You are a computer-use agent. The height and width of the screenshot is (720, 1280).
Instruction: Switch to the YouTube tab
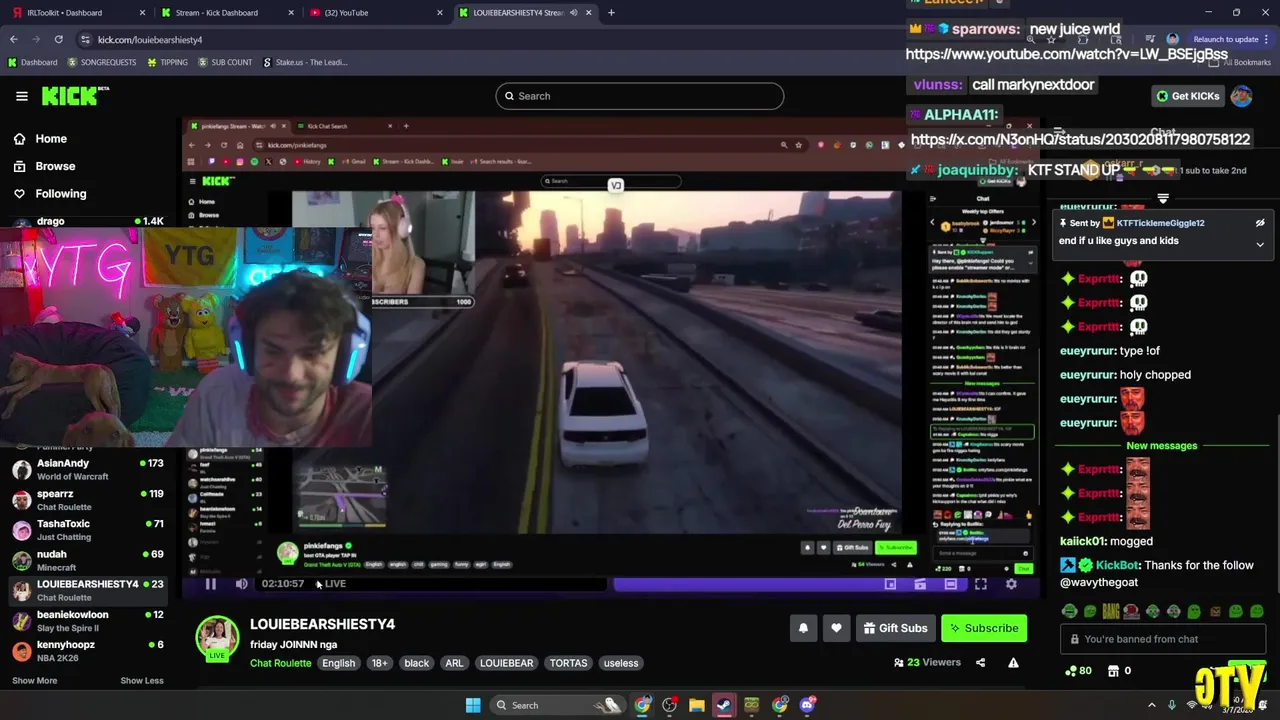(x=377, y=13)
